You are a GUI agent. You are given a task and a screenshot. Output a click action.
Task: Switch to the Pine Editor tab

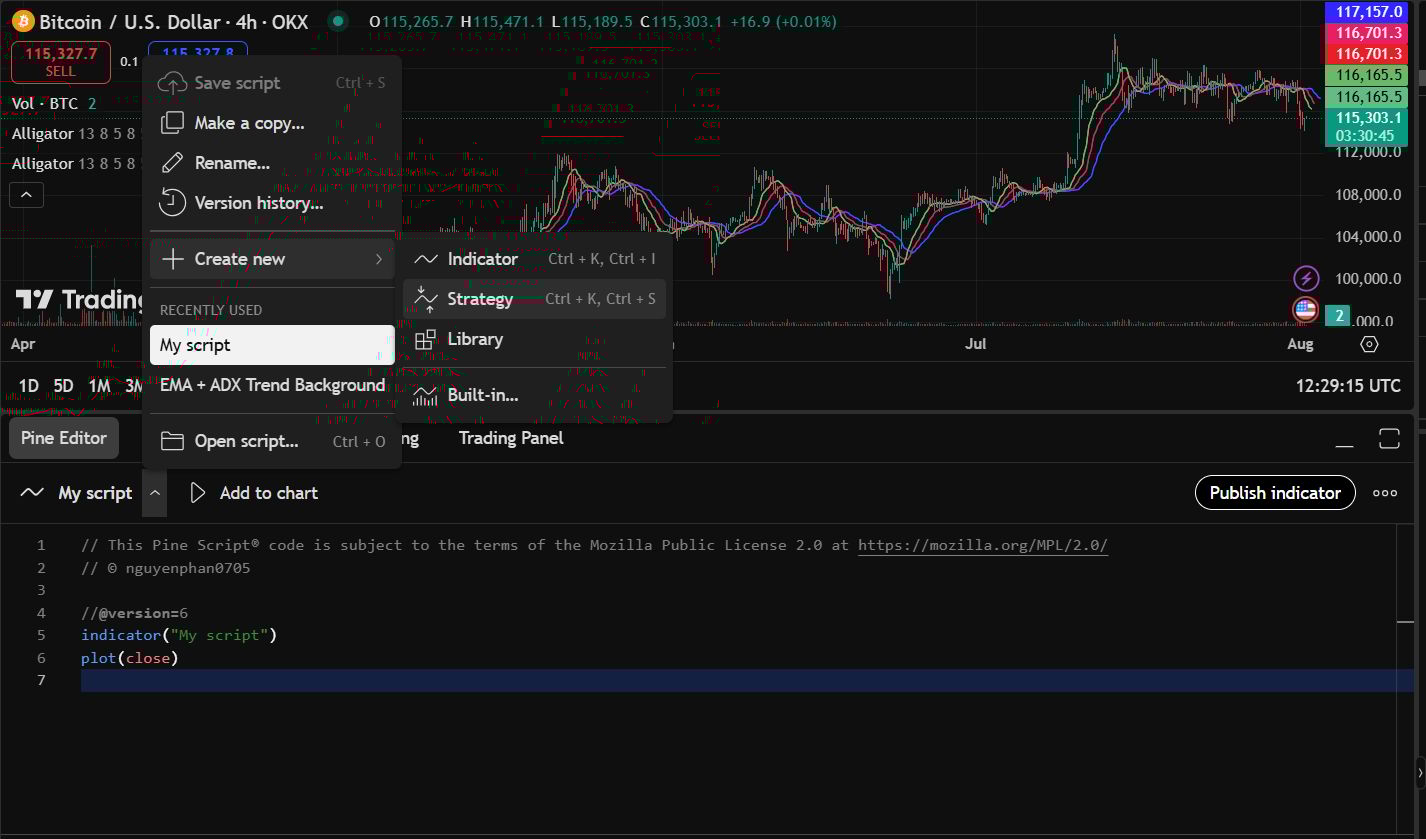pos(64,438)
